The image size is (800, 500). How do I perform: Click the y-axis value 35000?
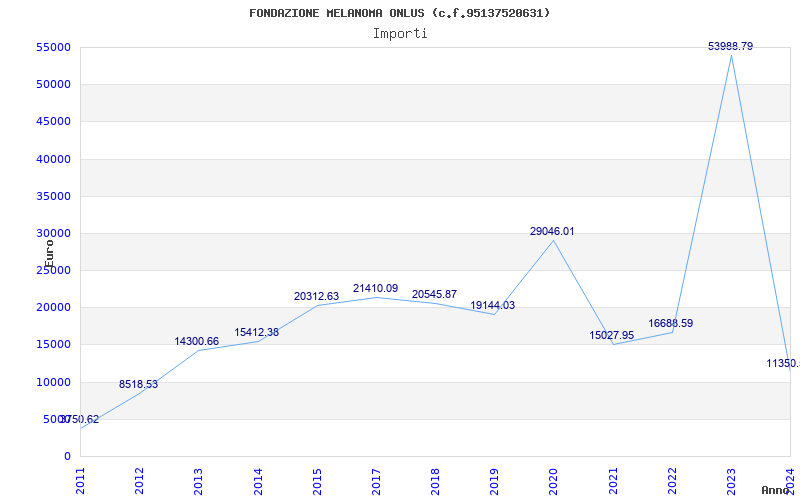click(x=54, y=197)
